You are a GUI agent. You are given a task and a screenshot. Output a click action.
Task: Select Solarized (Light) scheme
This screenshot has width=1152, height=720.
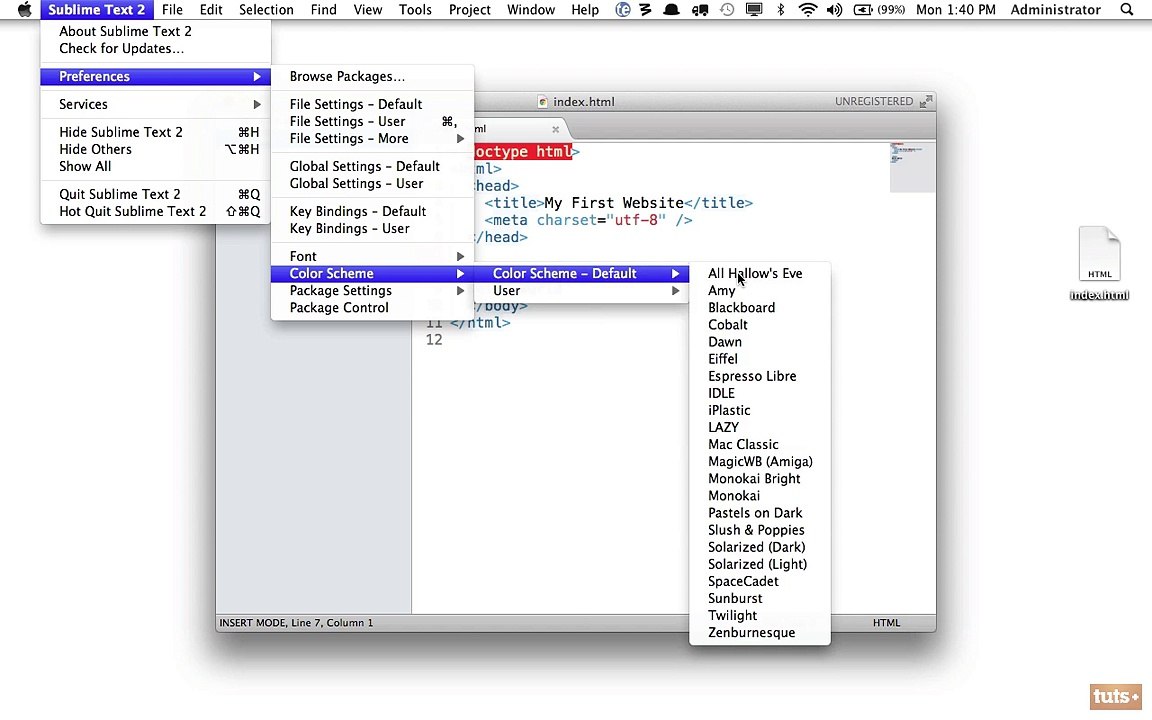(760, 564)
